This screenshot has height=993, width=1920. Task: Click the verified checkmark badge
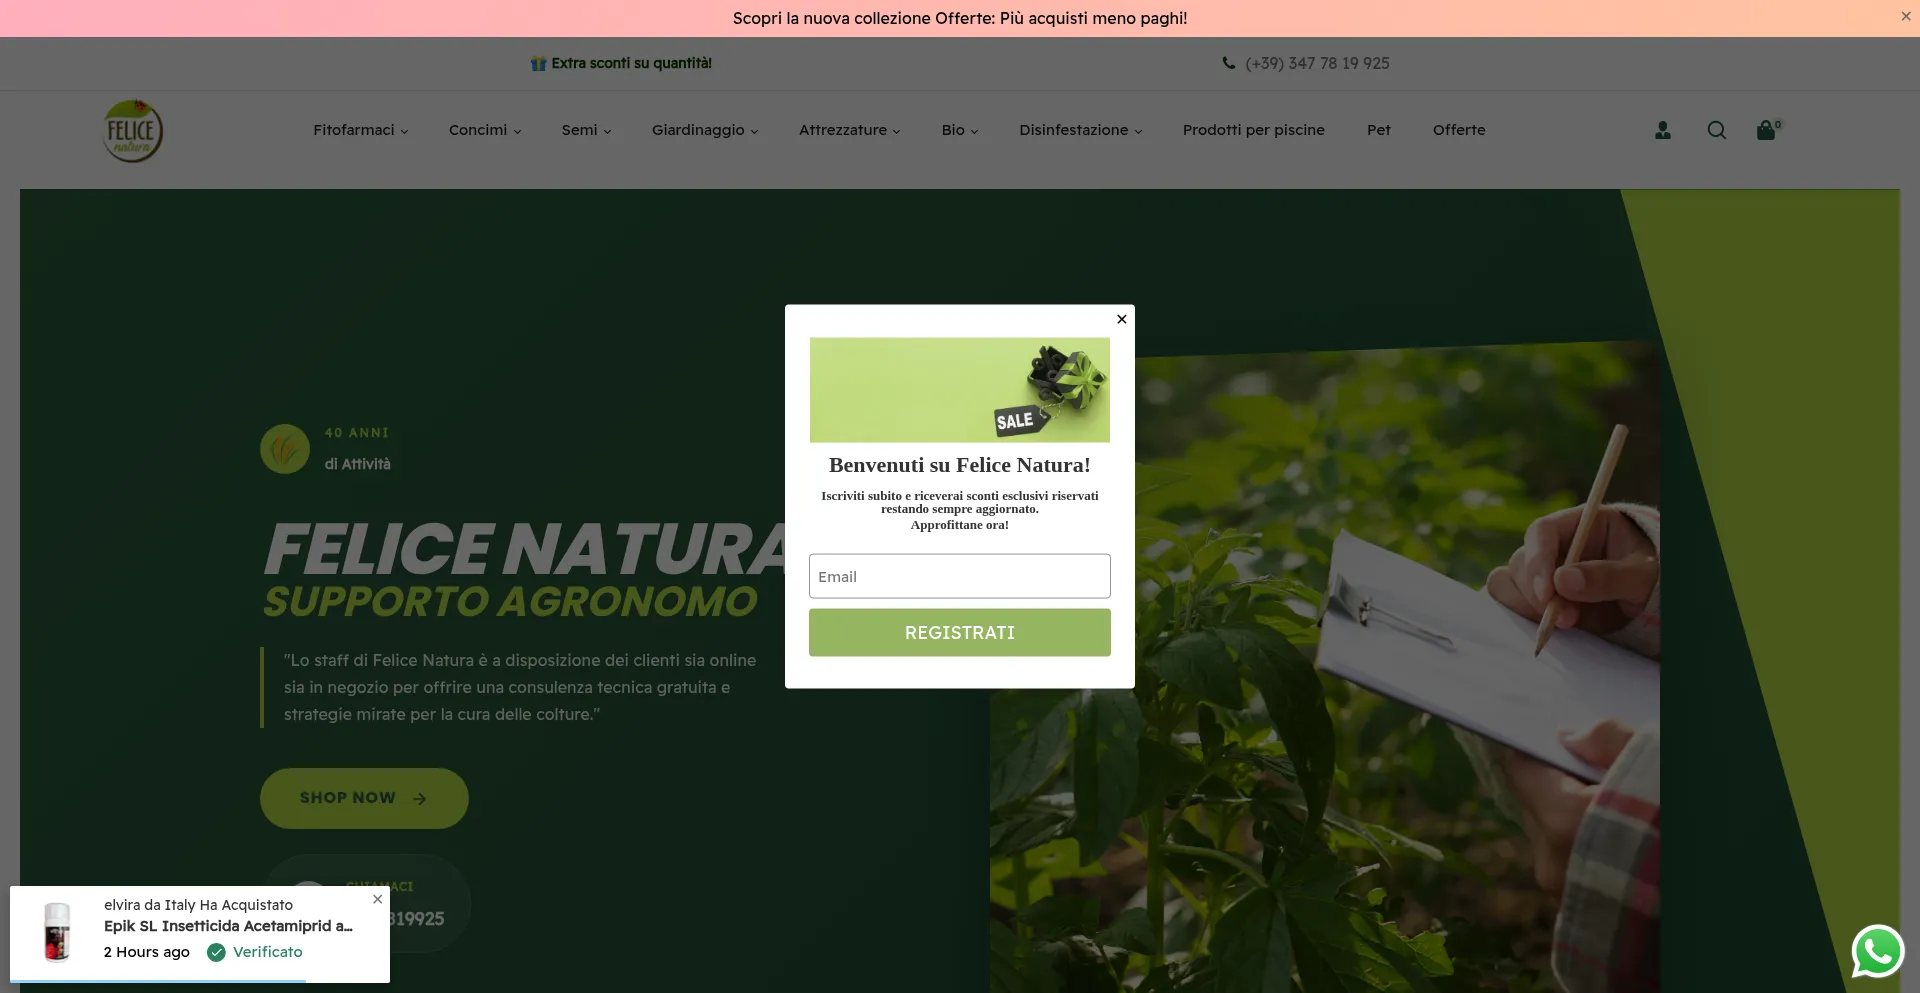coord(216,952)
